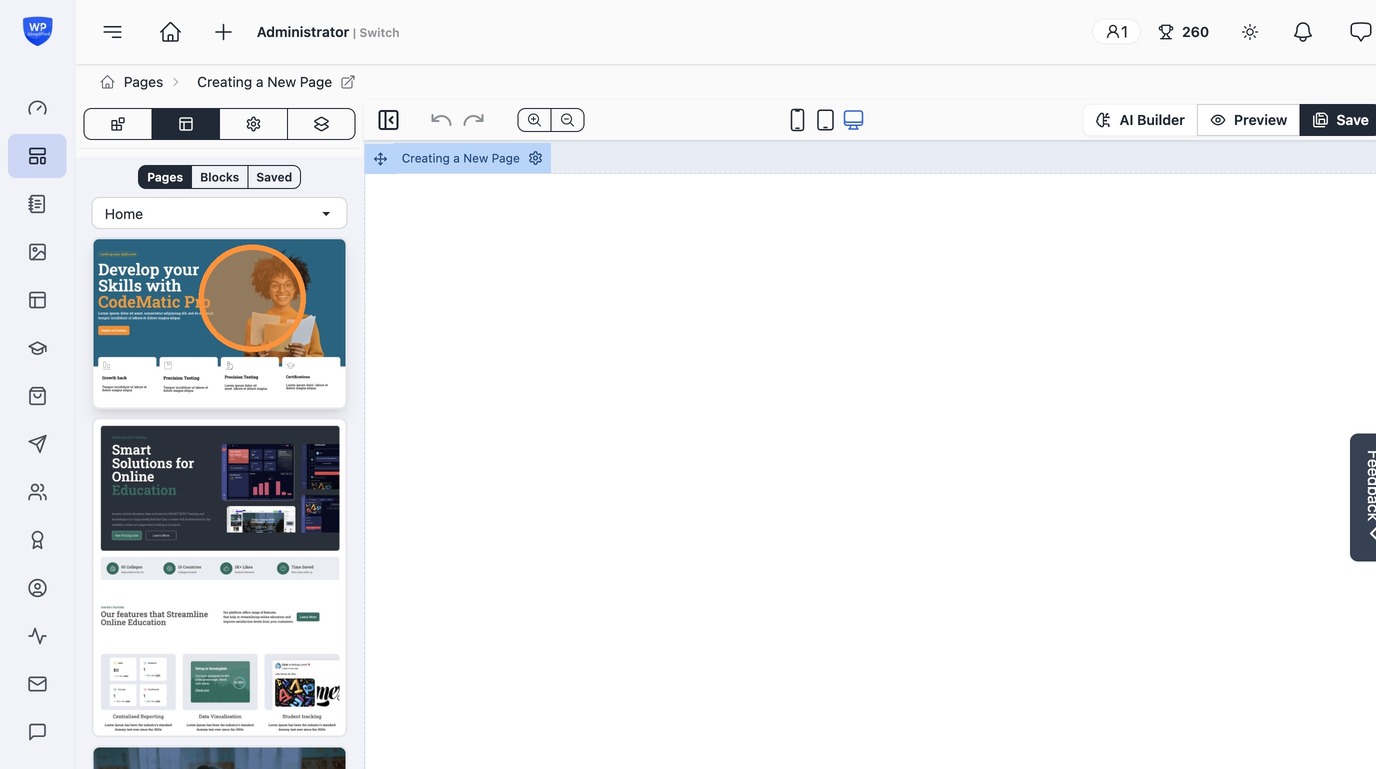Select the highlighted page layout sidebar icon

pyautogui.click(x=37, y=156)
